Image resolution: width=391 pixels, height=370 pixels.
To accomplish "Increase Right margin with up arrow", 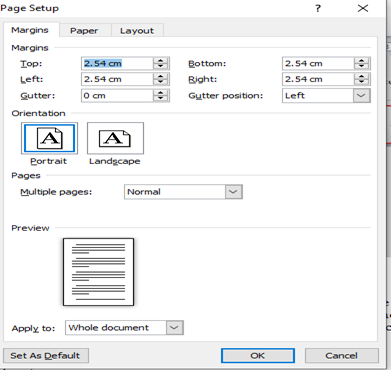I will point(362,77).
